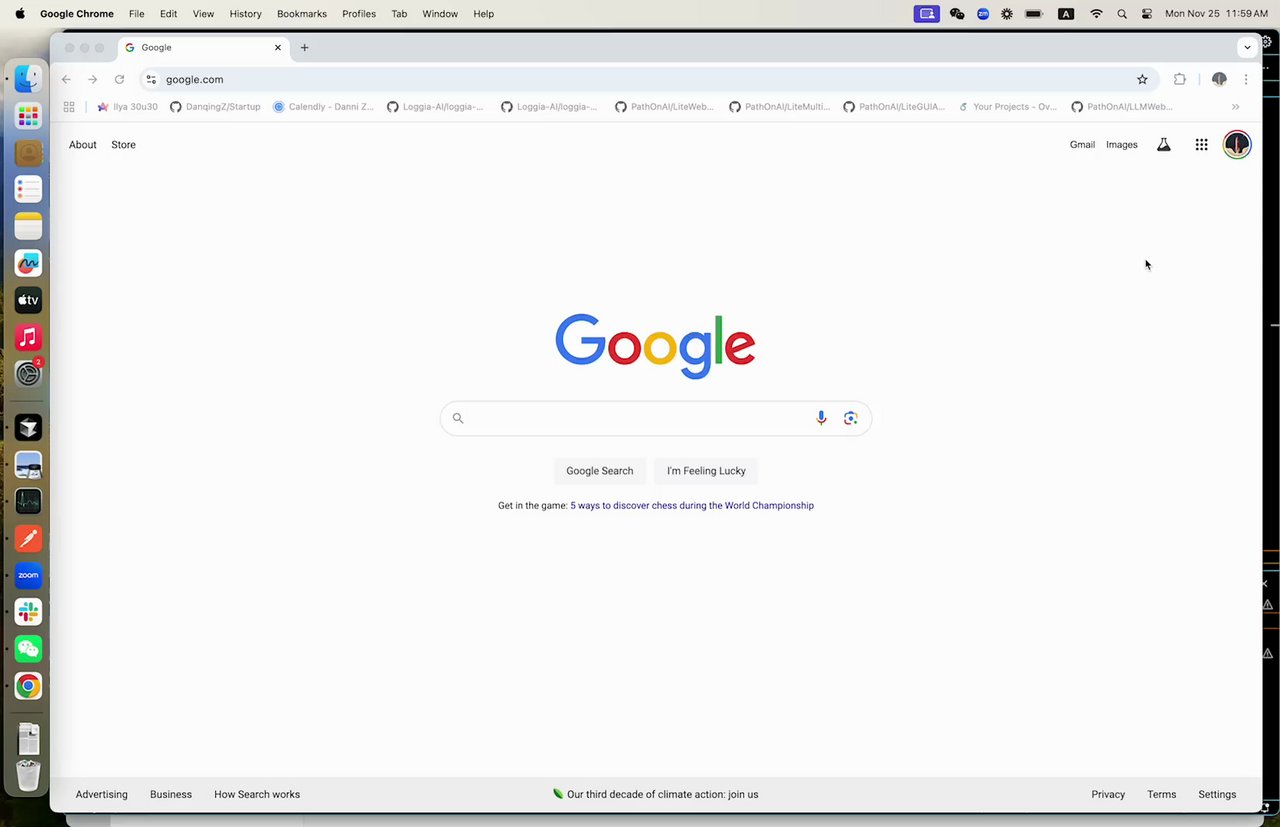1280x827 pixels.
Task: Open Chrome's three-dot menu
Action: pos(1246,79)
